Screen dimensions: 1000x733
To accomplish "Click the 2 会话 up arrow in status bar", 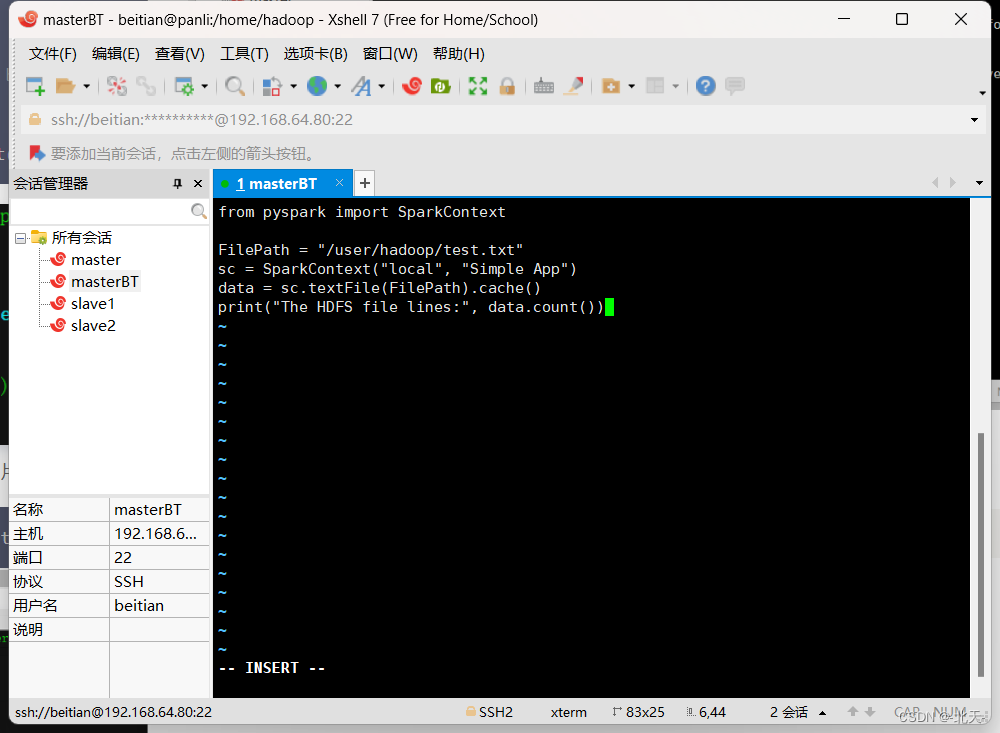I will [x=823, y=713].
